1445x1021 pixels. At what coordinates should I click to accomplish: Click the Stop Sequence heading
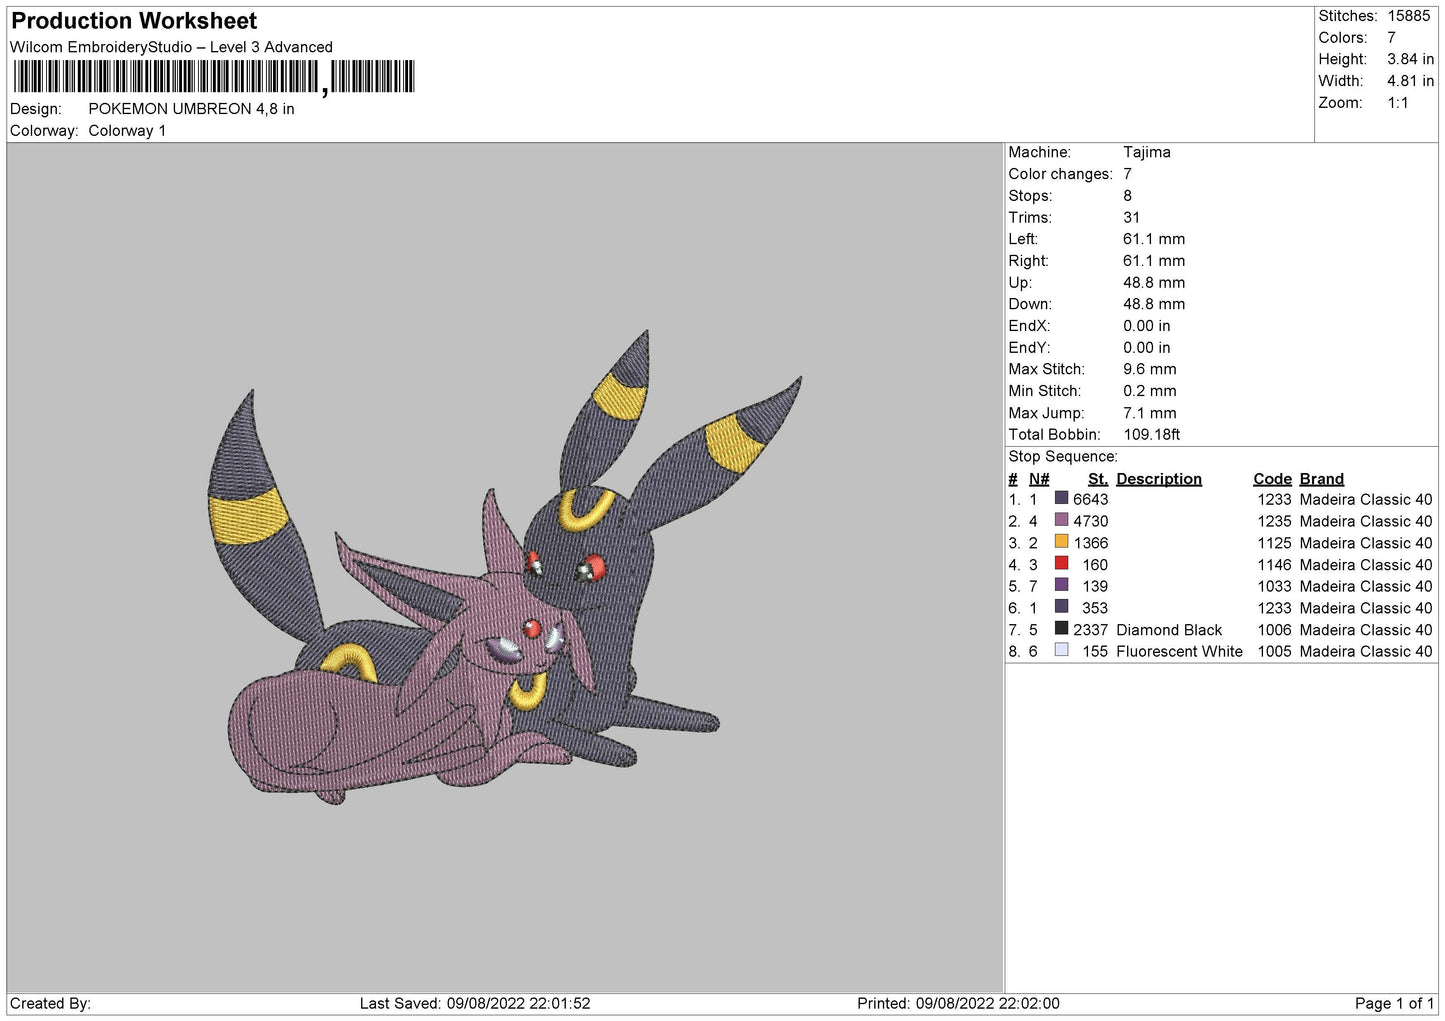(x=1063, y=457)
